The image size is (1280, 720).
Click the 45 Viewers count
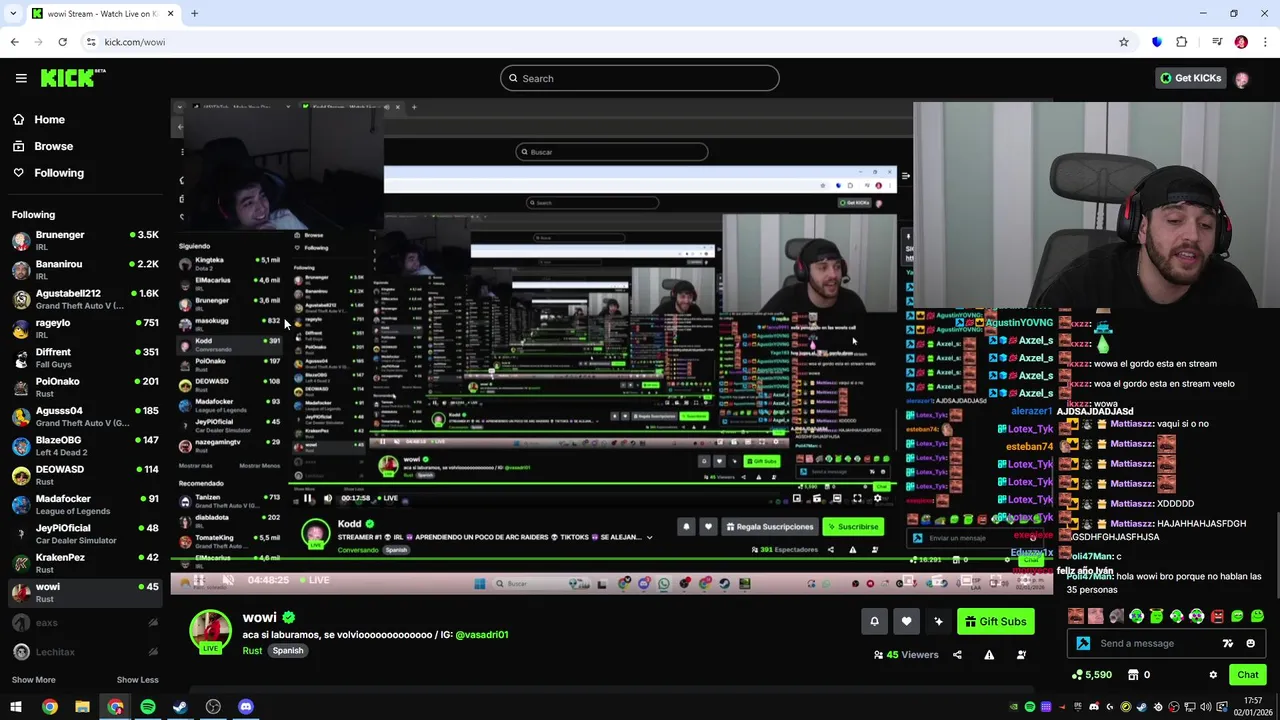click(906, 655)
